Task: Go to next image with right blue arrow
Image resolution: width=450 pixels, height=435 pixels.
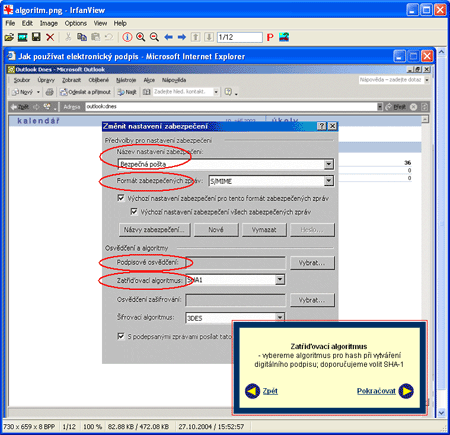Action: [182, 37]
